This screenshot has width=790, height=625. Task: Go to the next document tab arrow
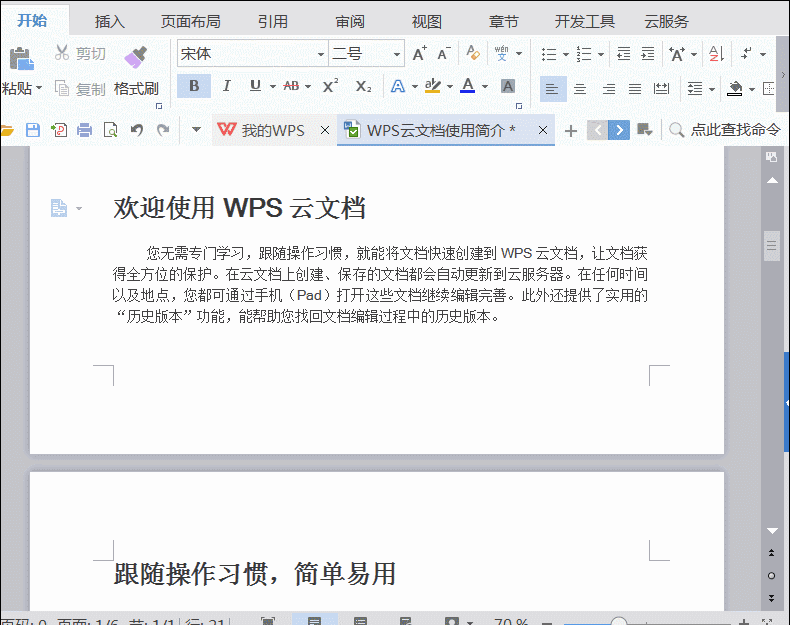619,130
